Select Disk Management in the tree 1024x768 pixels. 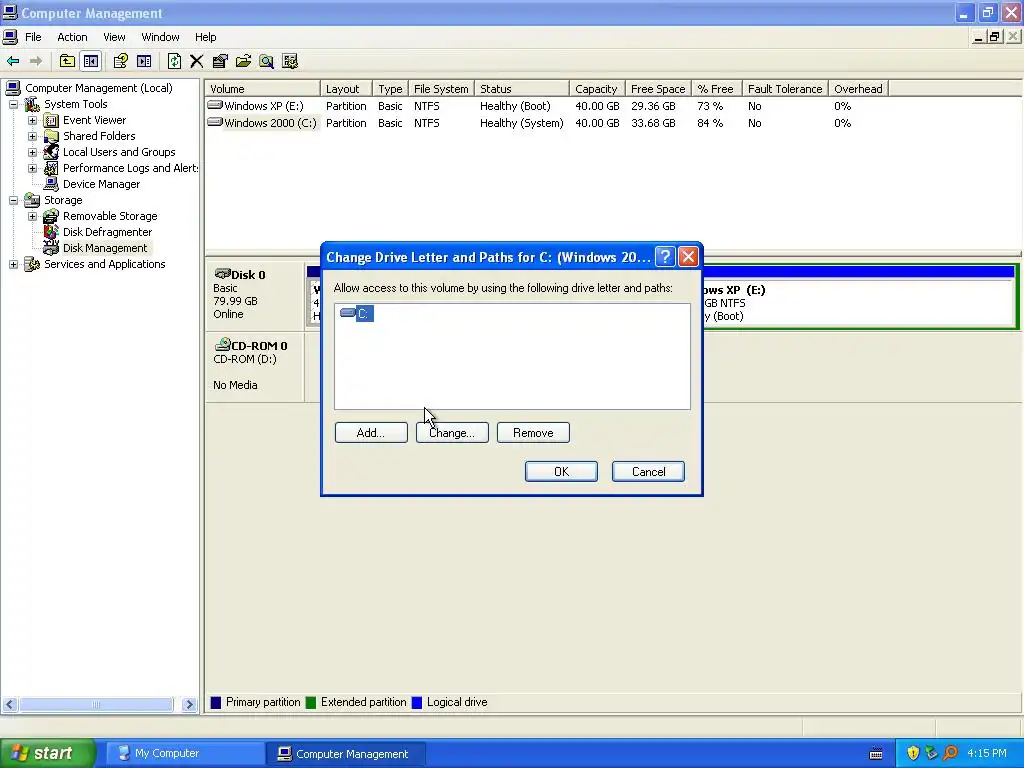[x=105, y=248]
